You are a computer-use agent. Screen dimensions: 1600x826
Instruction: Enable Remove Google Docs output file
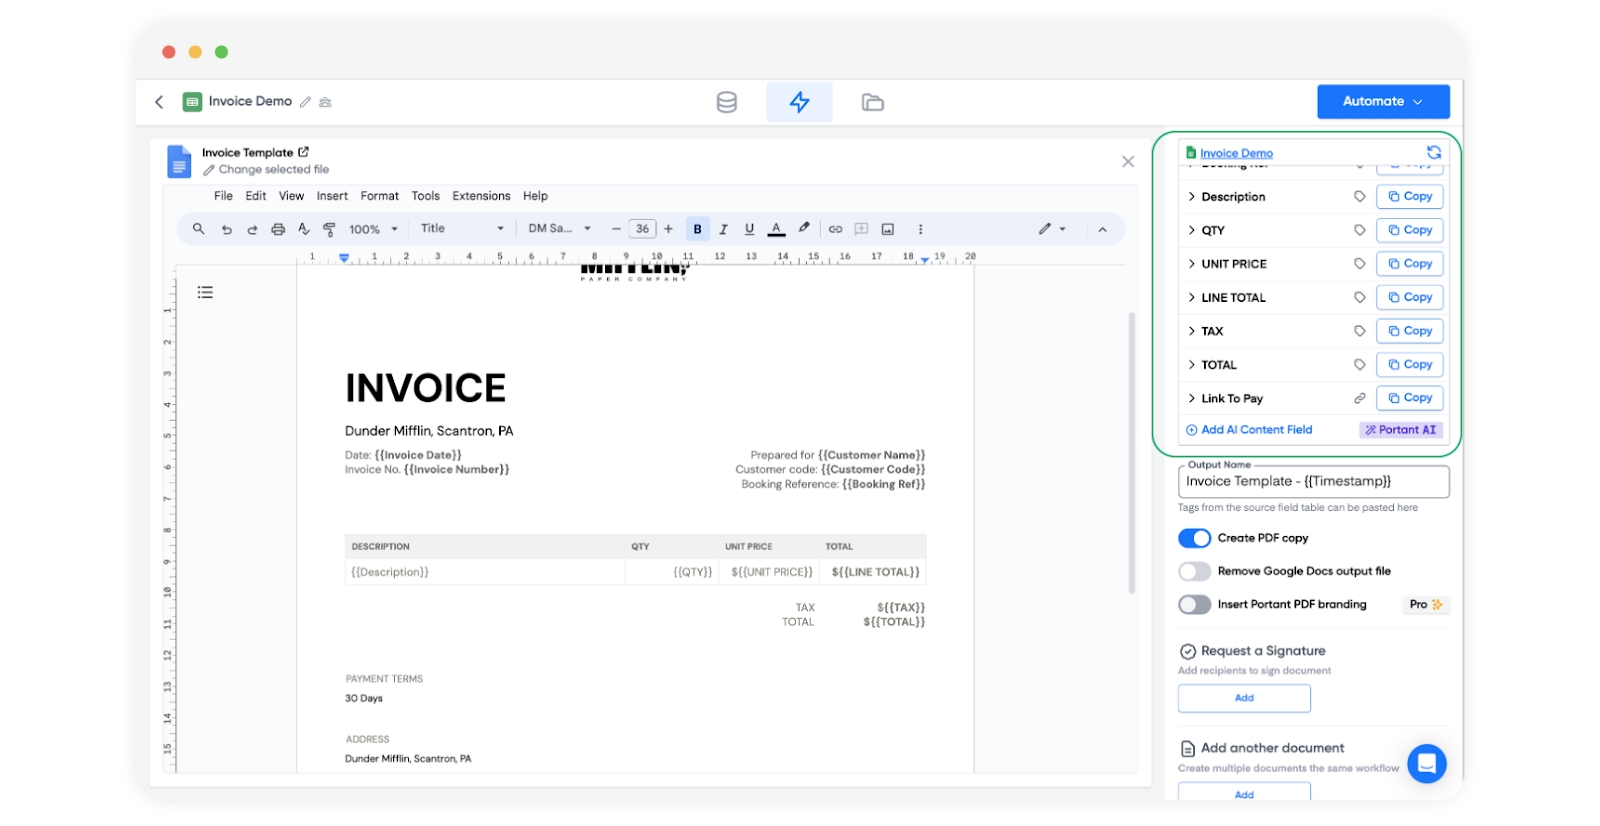1194,571
